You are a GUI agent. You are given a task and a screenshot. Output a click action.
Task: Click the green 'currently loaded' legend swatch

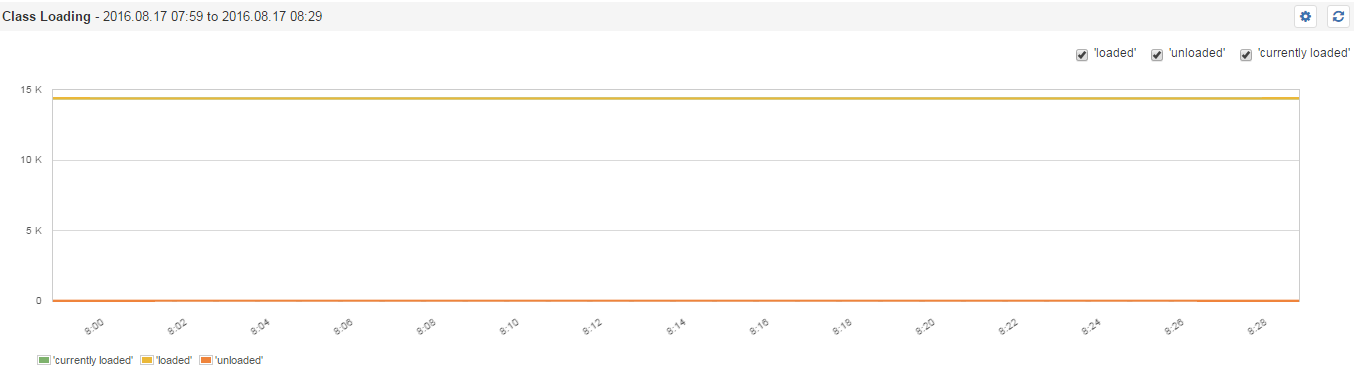click(43, 360)
